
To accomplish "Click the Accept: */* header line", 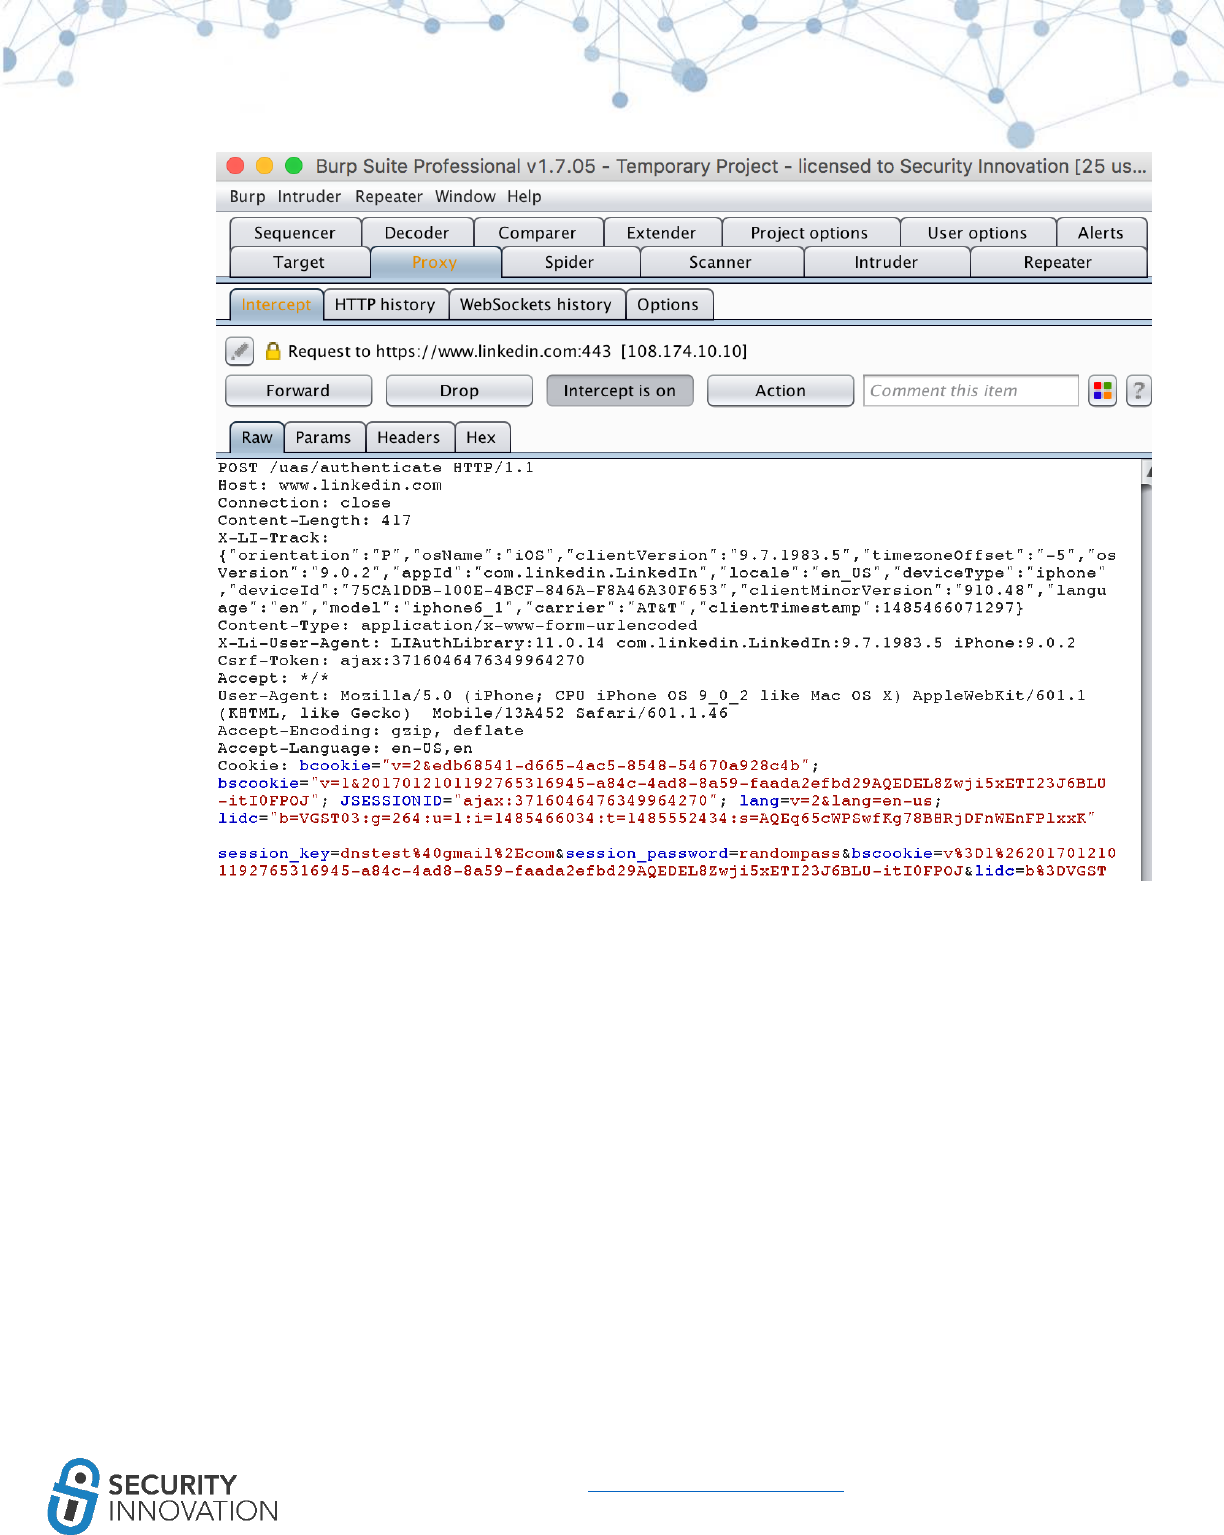I will tap(273, 678).
